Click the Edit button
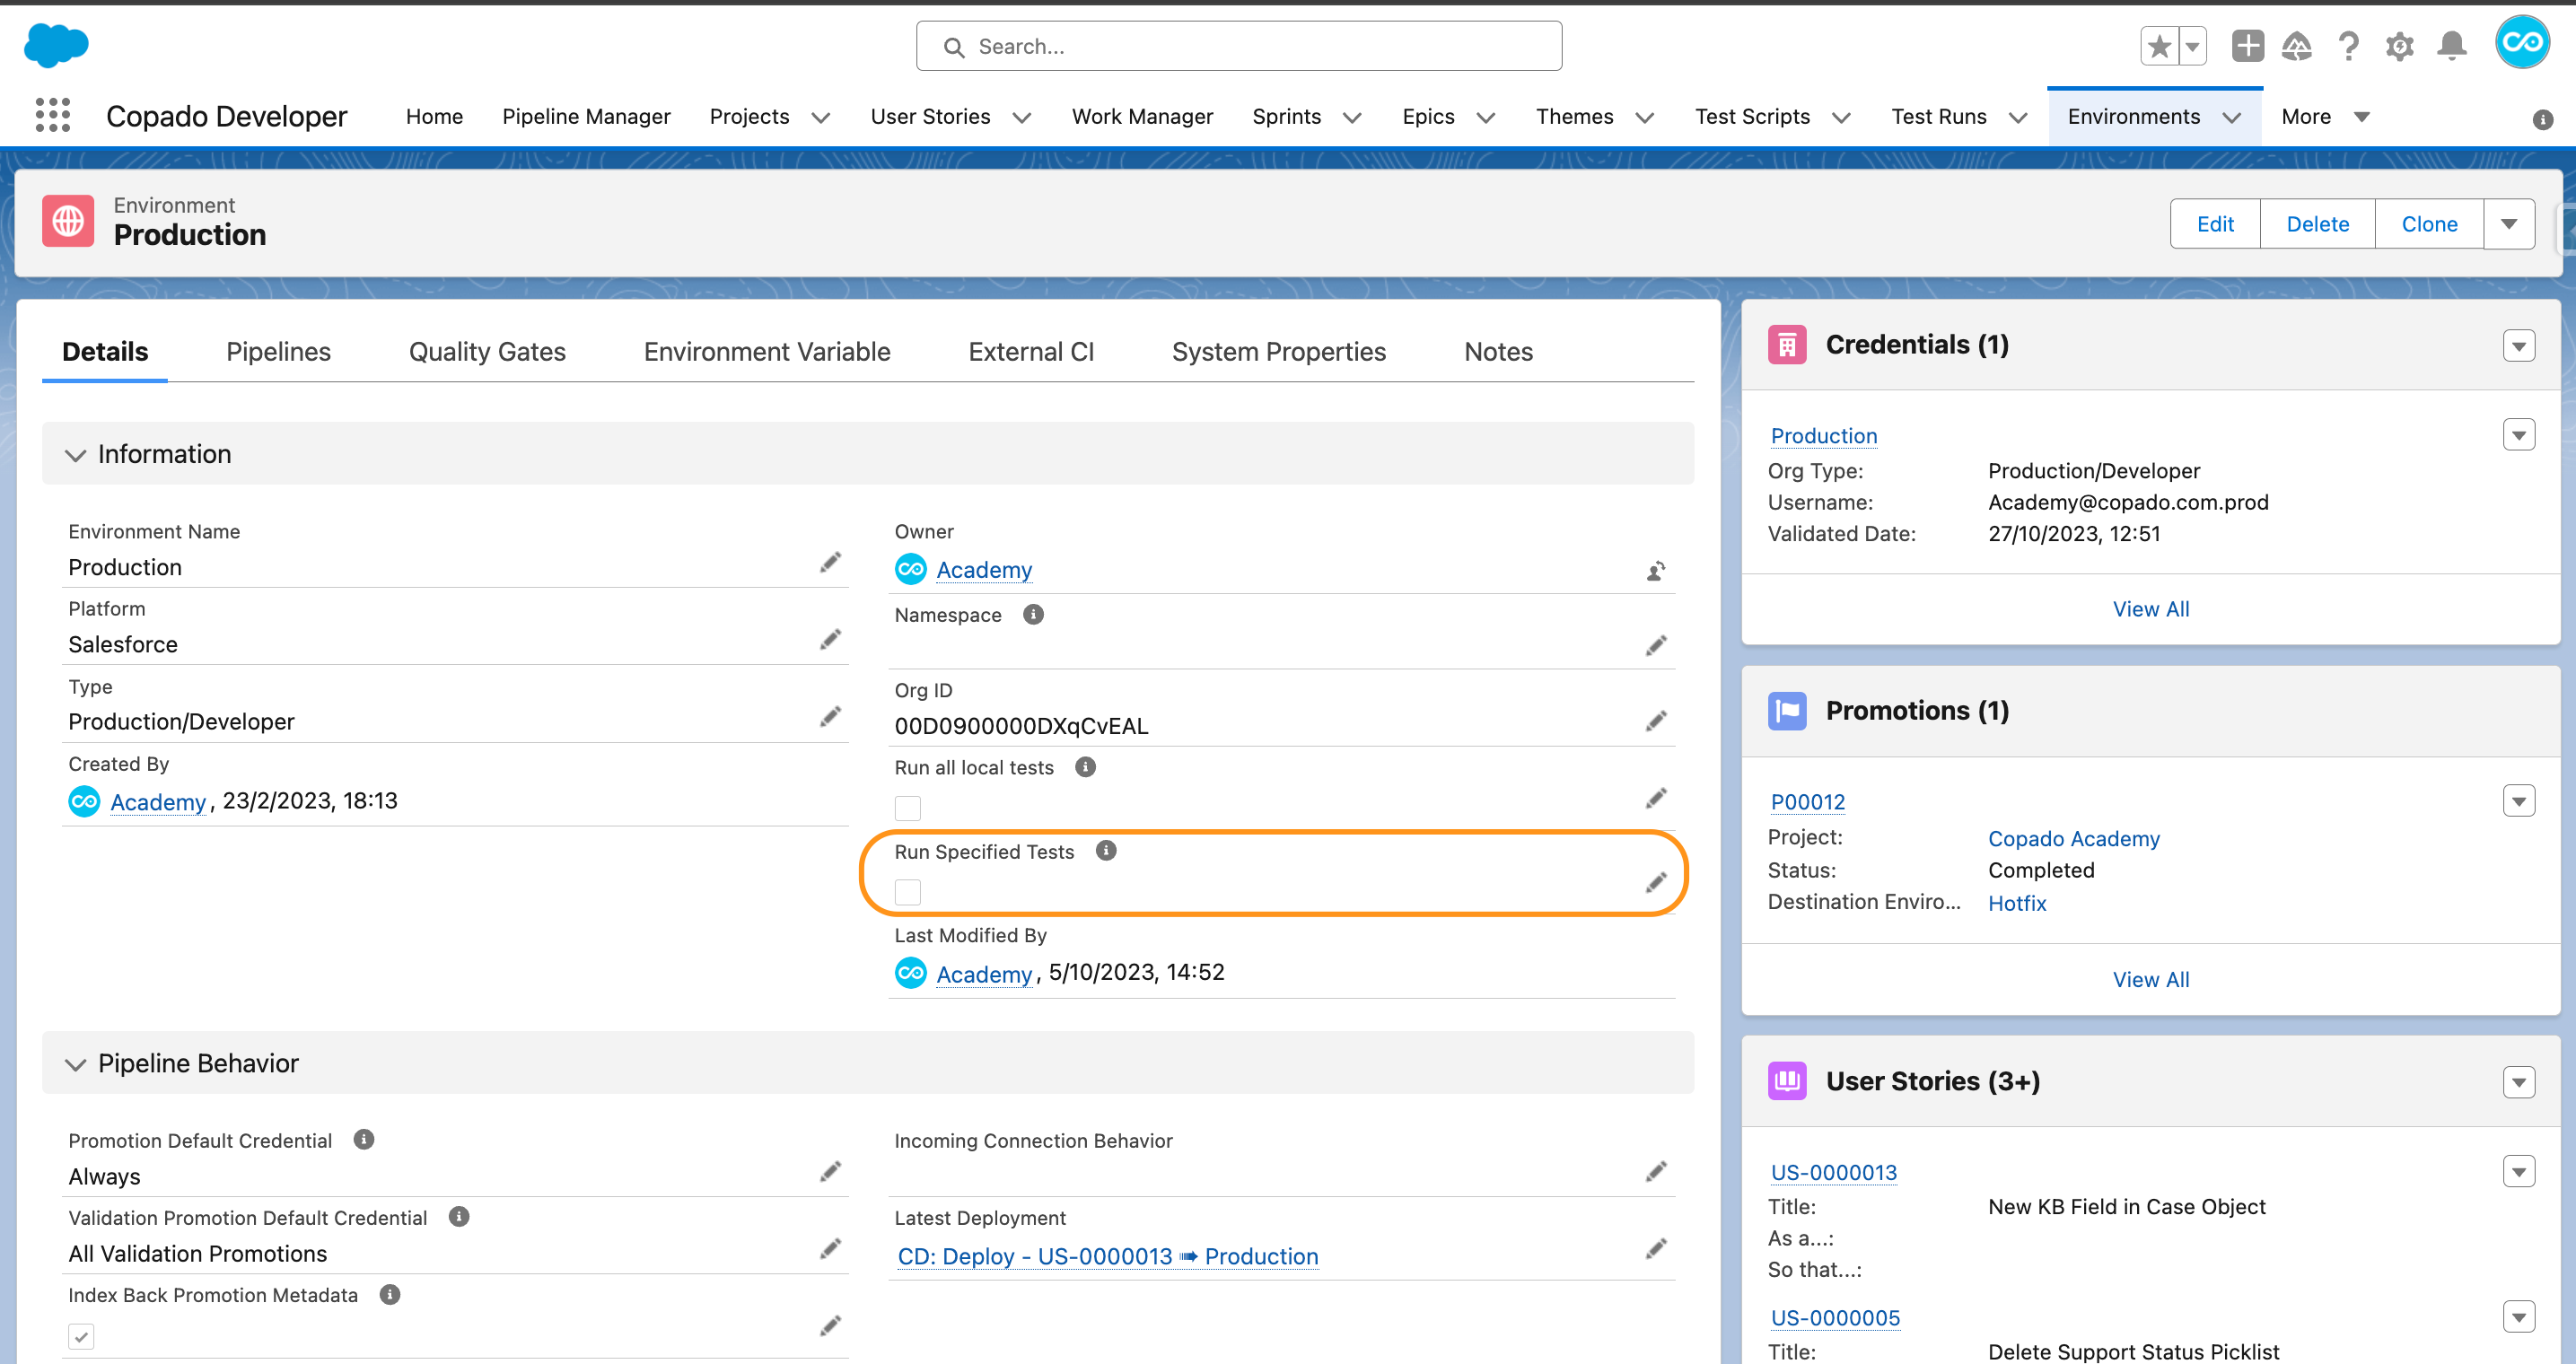 [x=2214, y=224]
